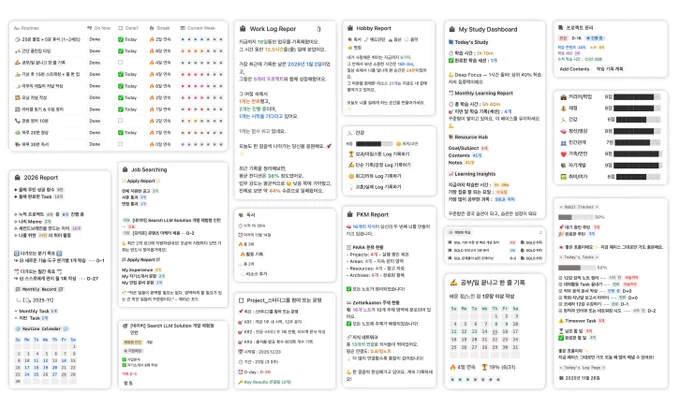Click the progress bar in the heart icon row

(x=638, y=154)
